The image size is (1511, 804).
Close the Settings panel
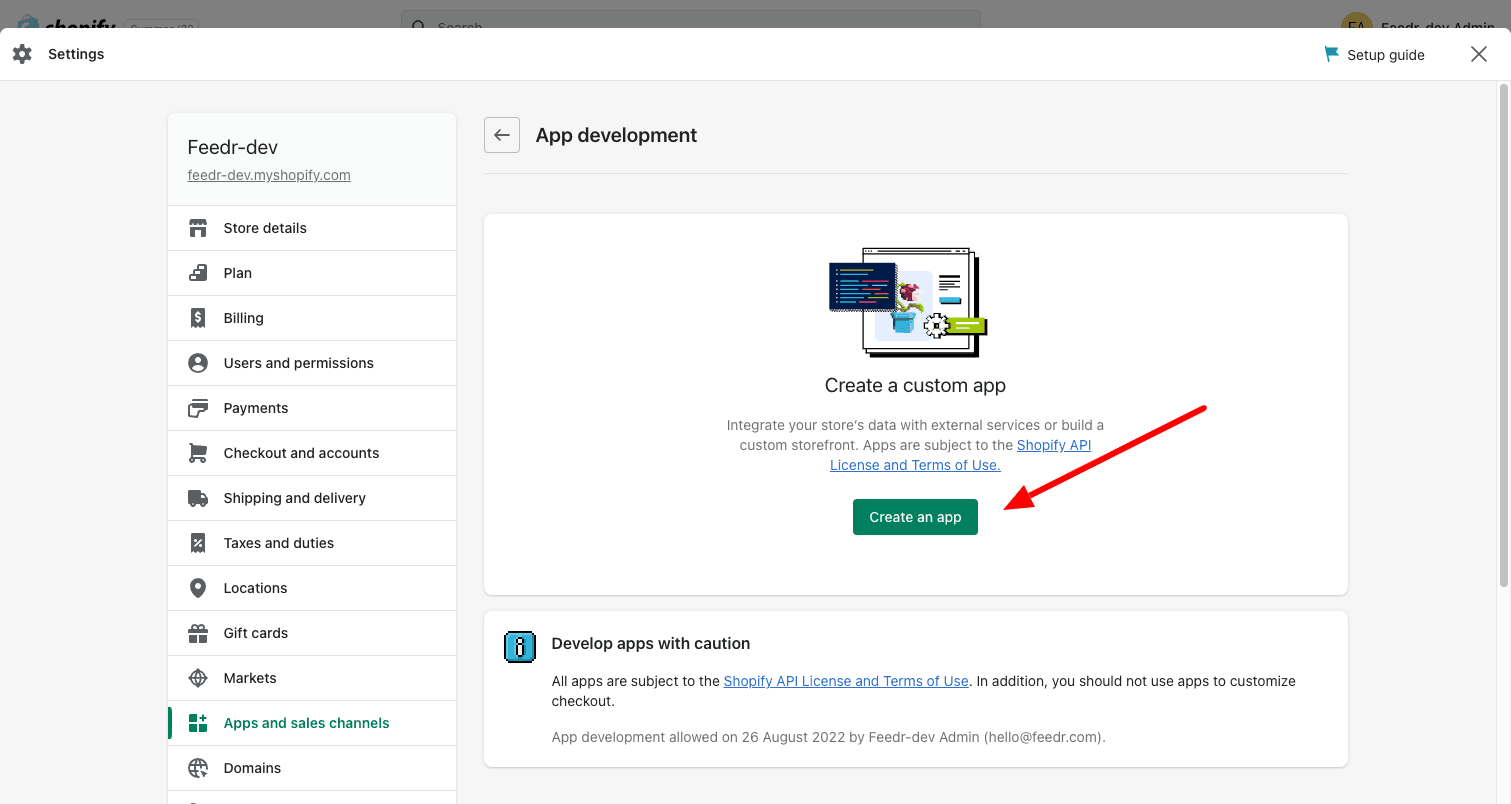(x=1479, y=55)
